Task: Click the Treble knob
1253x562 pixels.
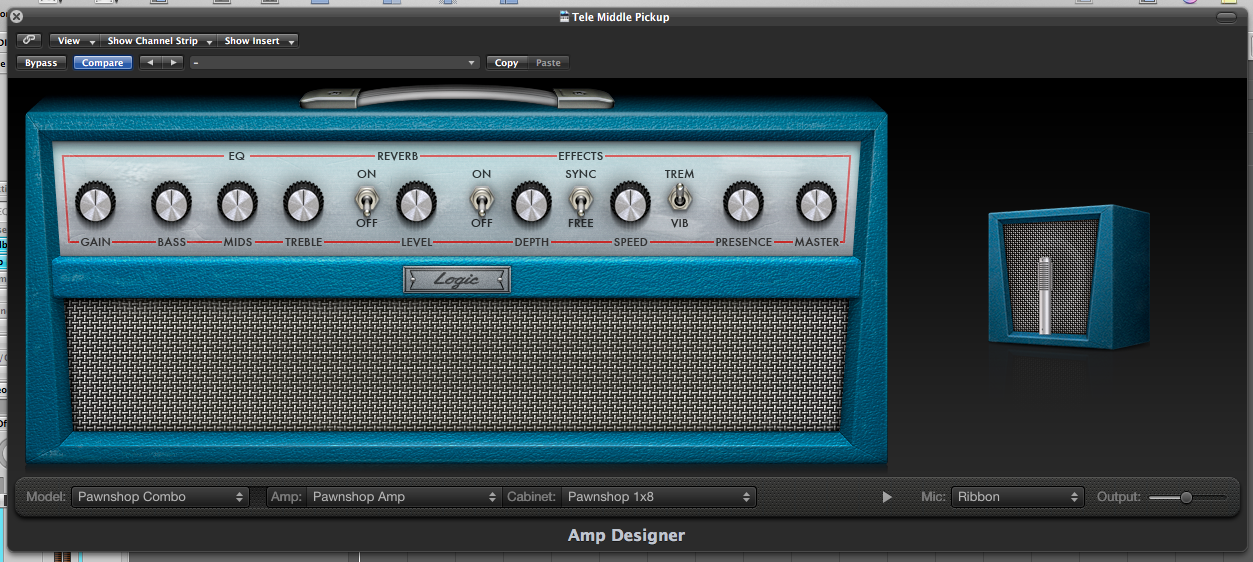Action: pyautogui.click(x=303, y=204)
